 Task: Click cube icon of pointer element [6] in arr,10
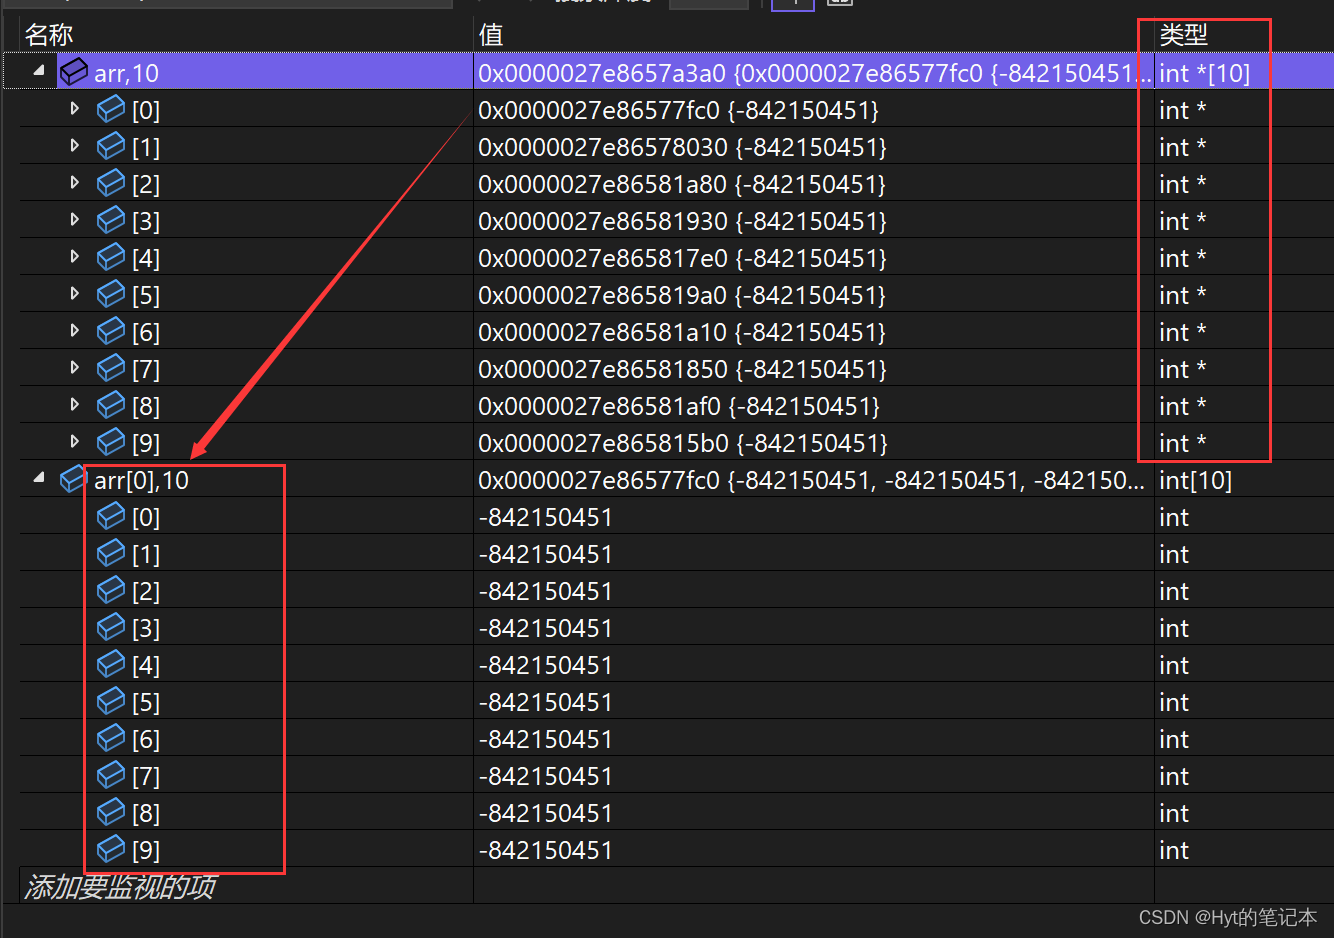pos(111,330)
